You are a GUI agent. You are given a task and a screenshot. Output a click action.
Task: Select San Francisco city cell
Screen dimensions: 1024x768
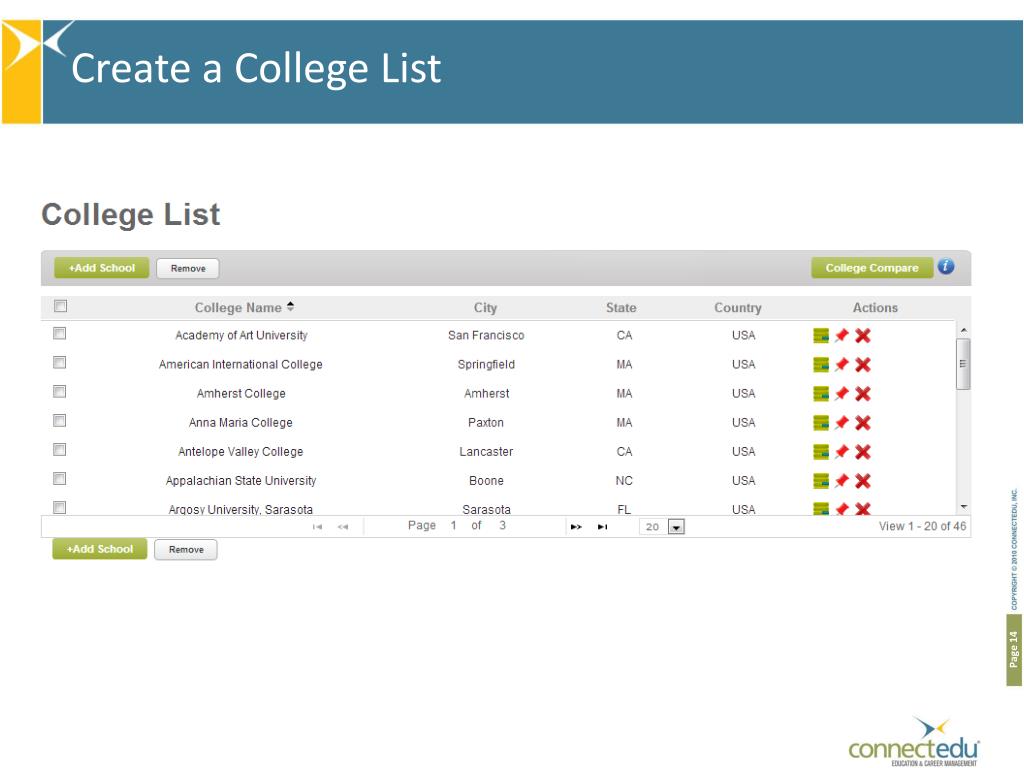coord(486,336)
